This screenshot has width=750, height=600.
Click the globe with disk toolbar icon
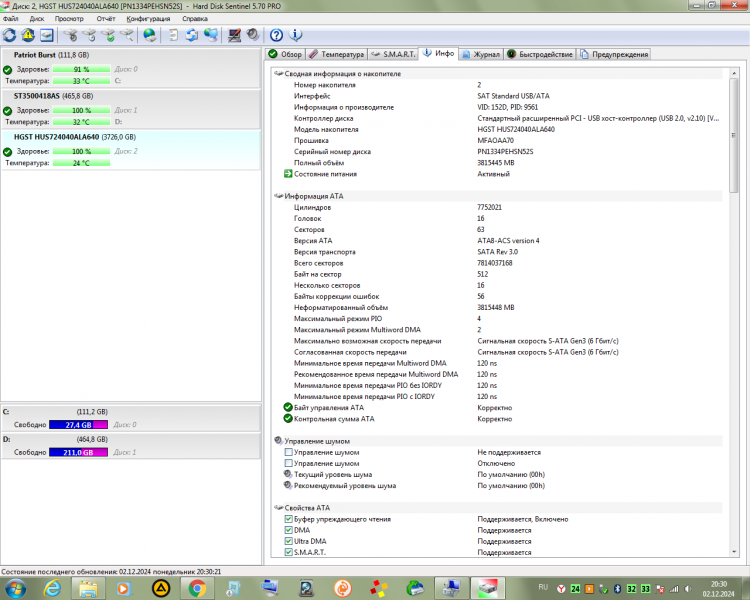coord(150,35)
